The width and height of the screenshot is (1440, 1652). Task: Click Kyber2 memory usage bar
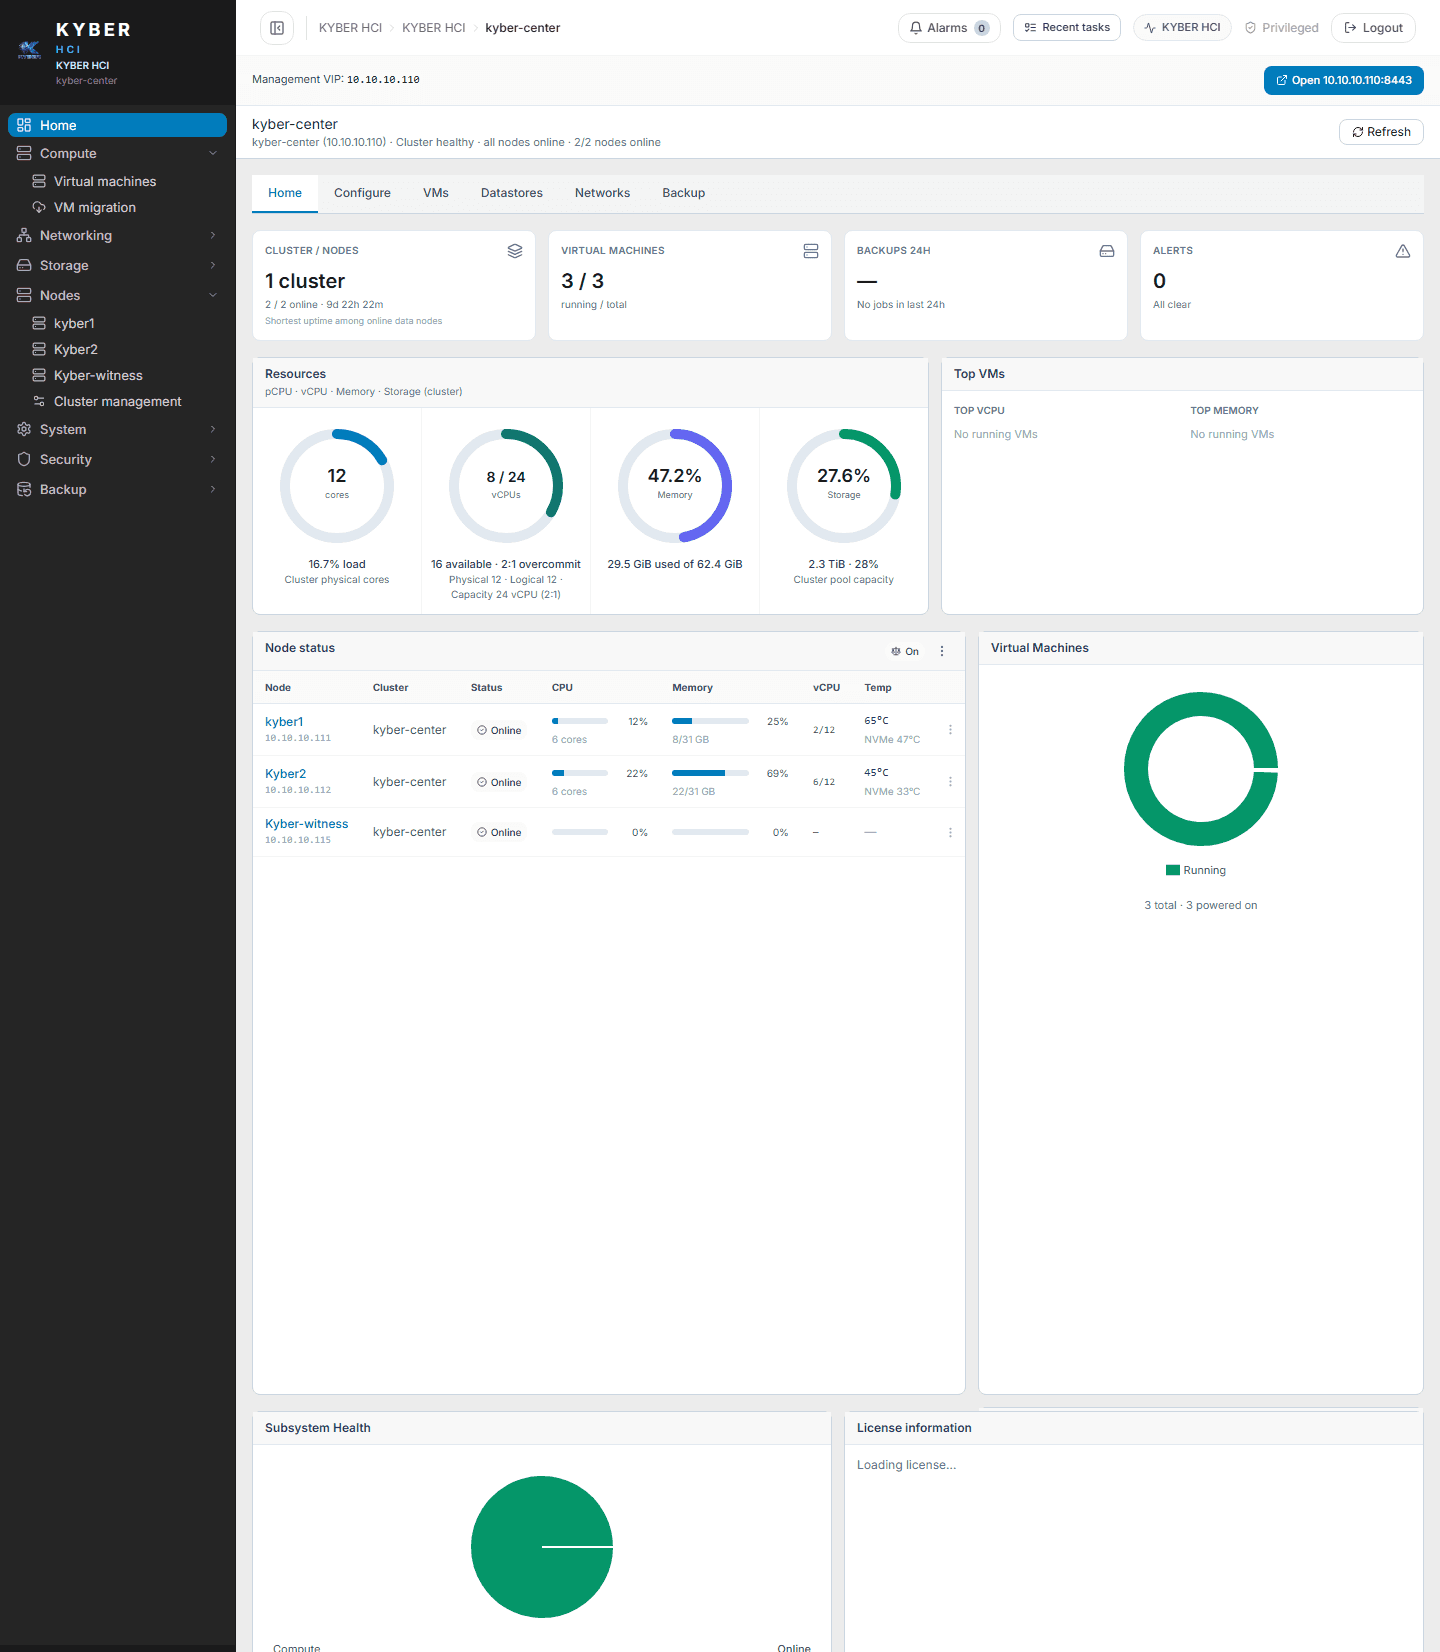pos(710,773)
